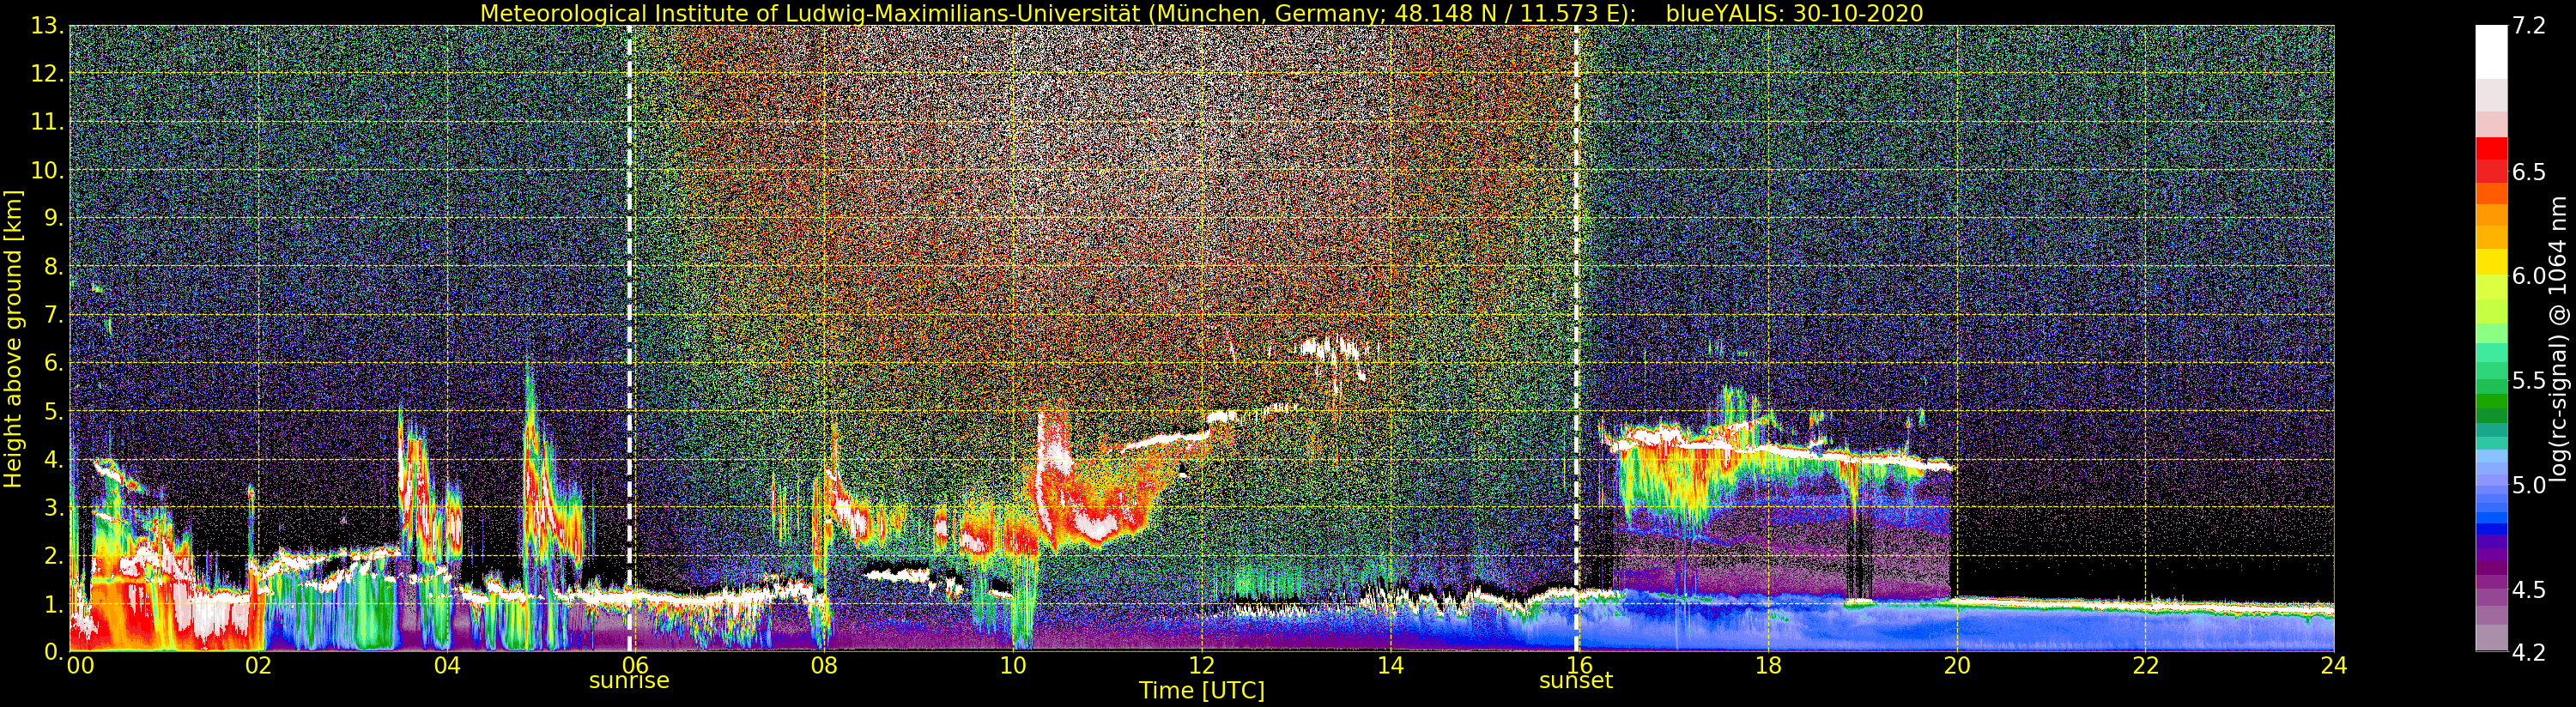Click the height axis tick '3.'
The width and height of the screenshot is (2576, 707).
coord(54,507)
